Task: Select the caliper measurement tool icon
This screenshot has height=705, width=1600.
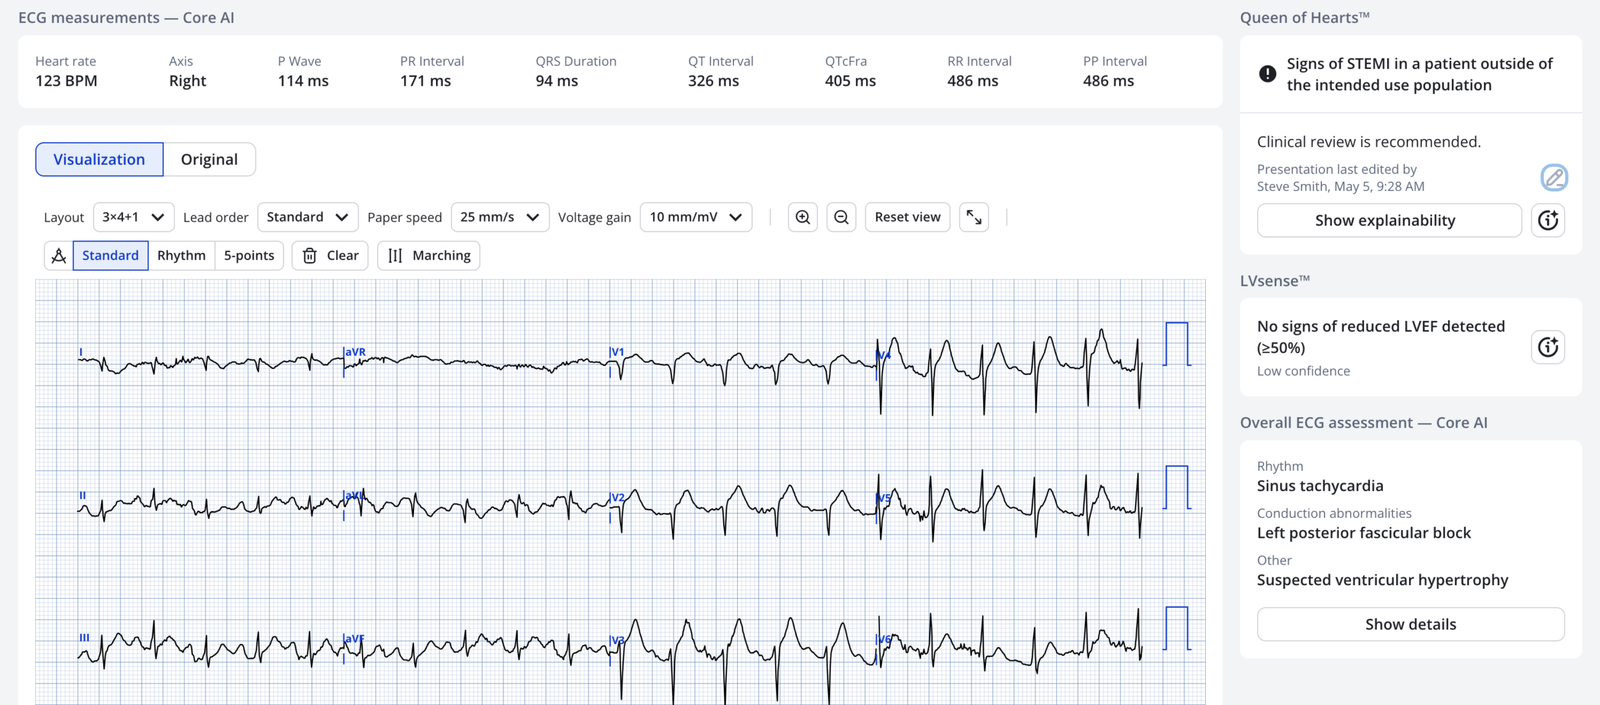Action: point(59,256)
